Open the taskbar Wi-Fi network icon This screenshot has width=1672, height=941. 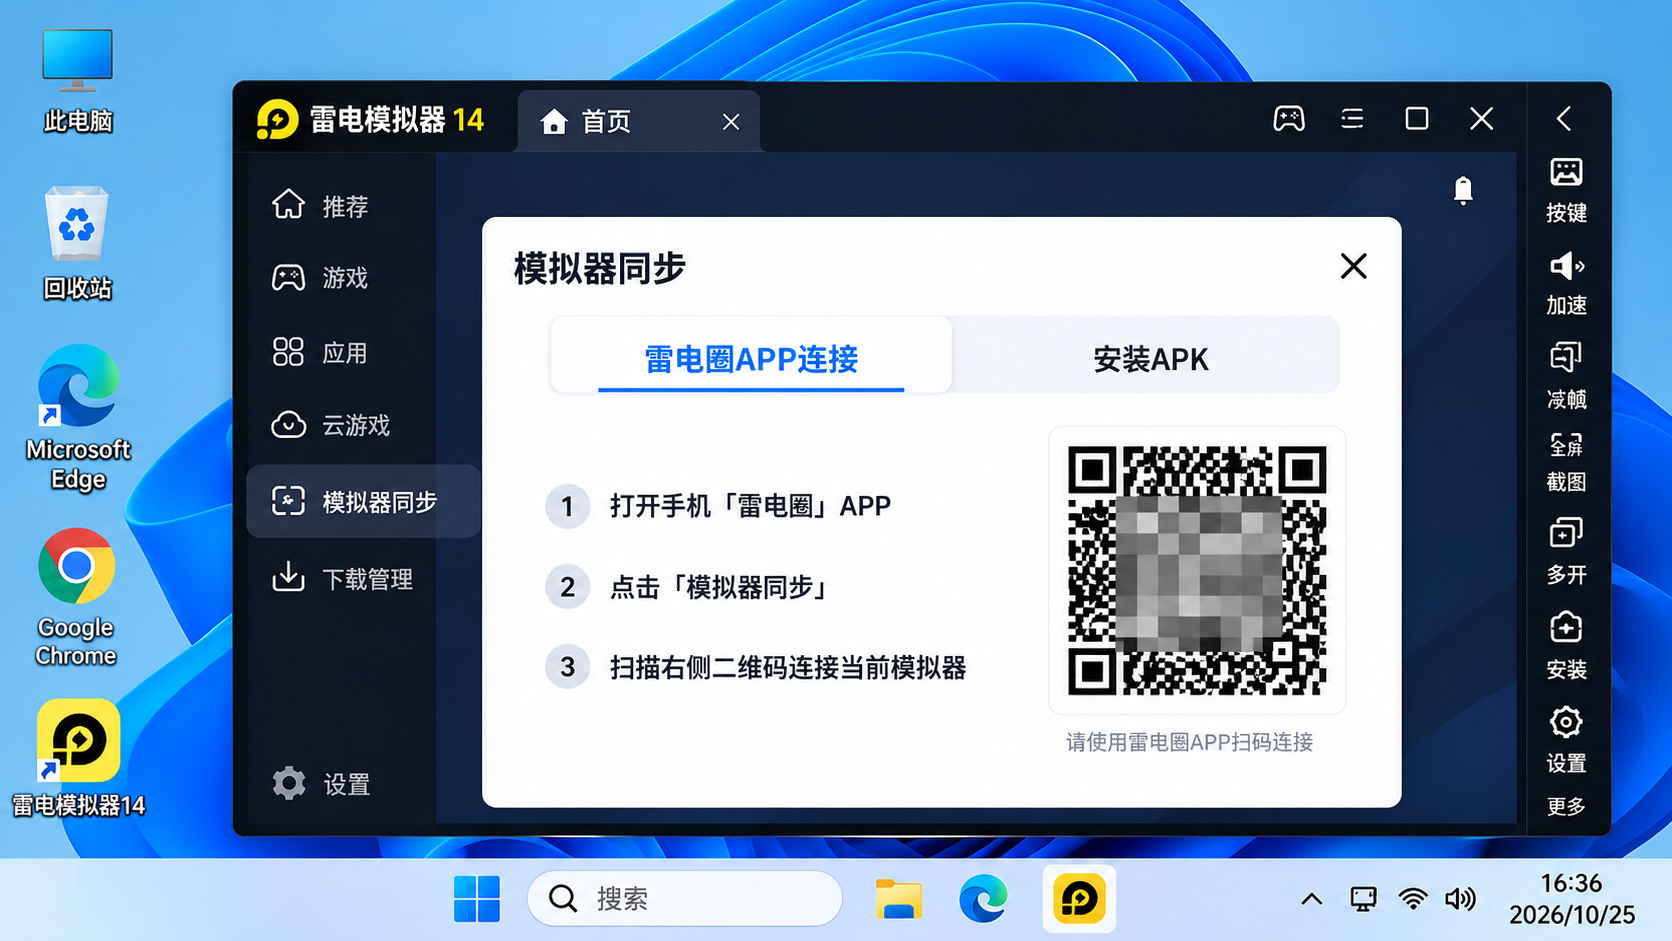[x=1412, y=899]
